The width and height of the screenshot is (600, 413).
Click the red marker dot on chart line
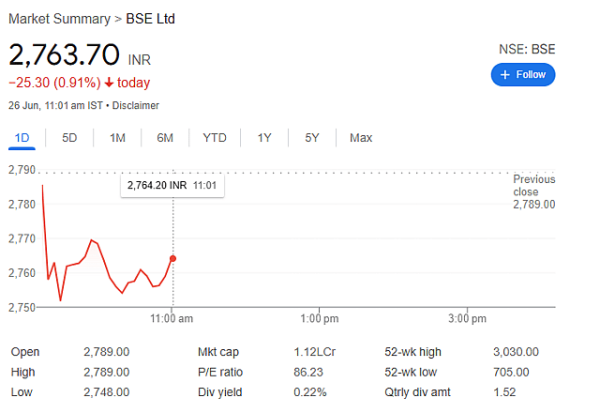pyautogui.click(x=173, y=259)
